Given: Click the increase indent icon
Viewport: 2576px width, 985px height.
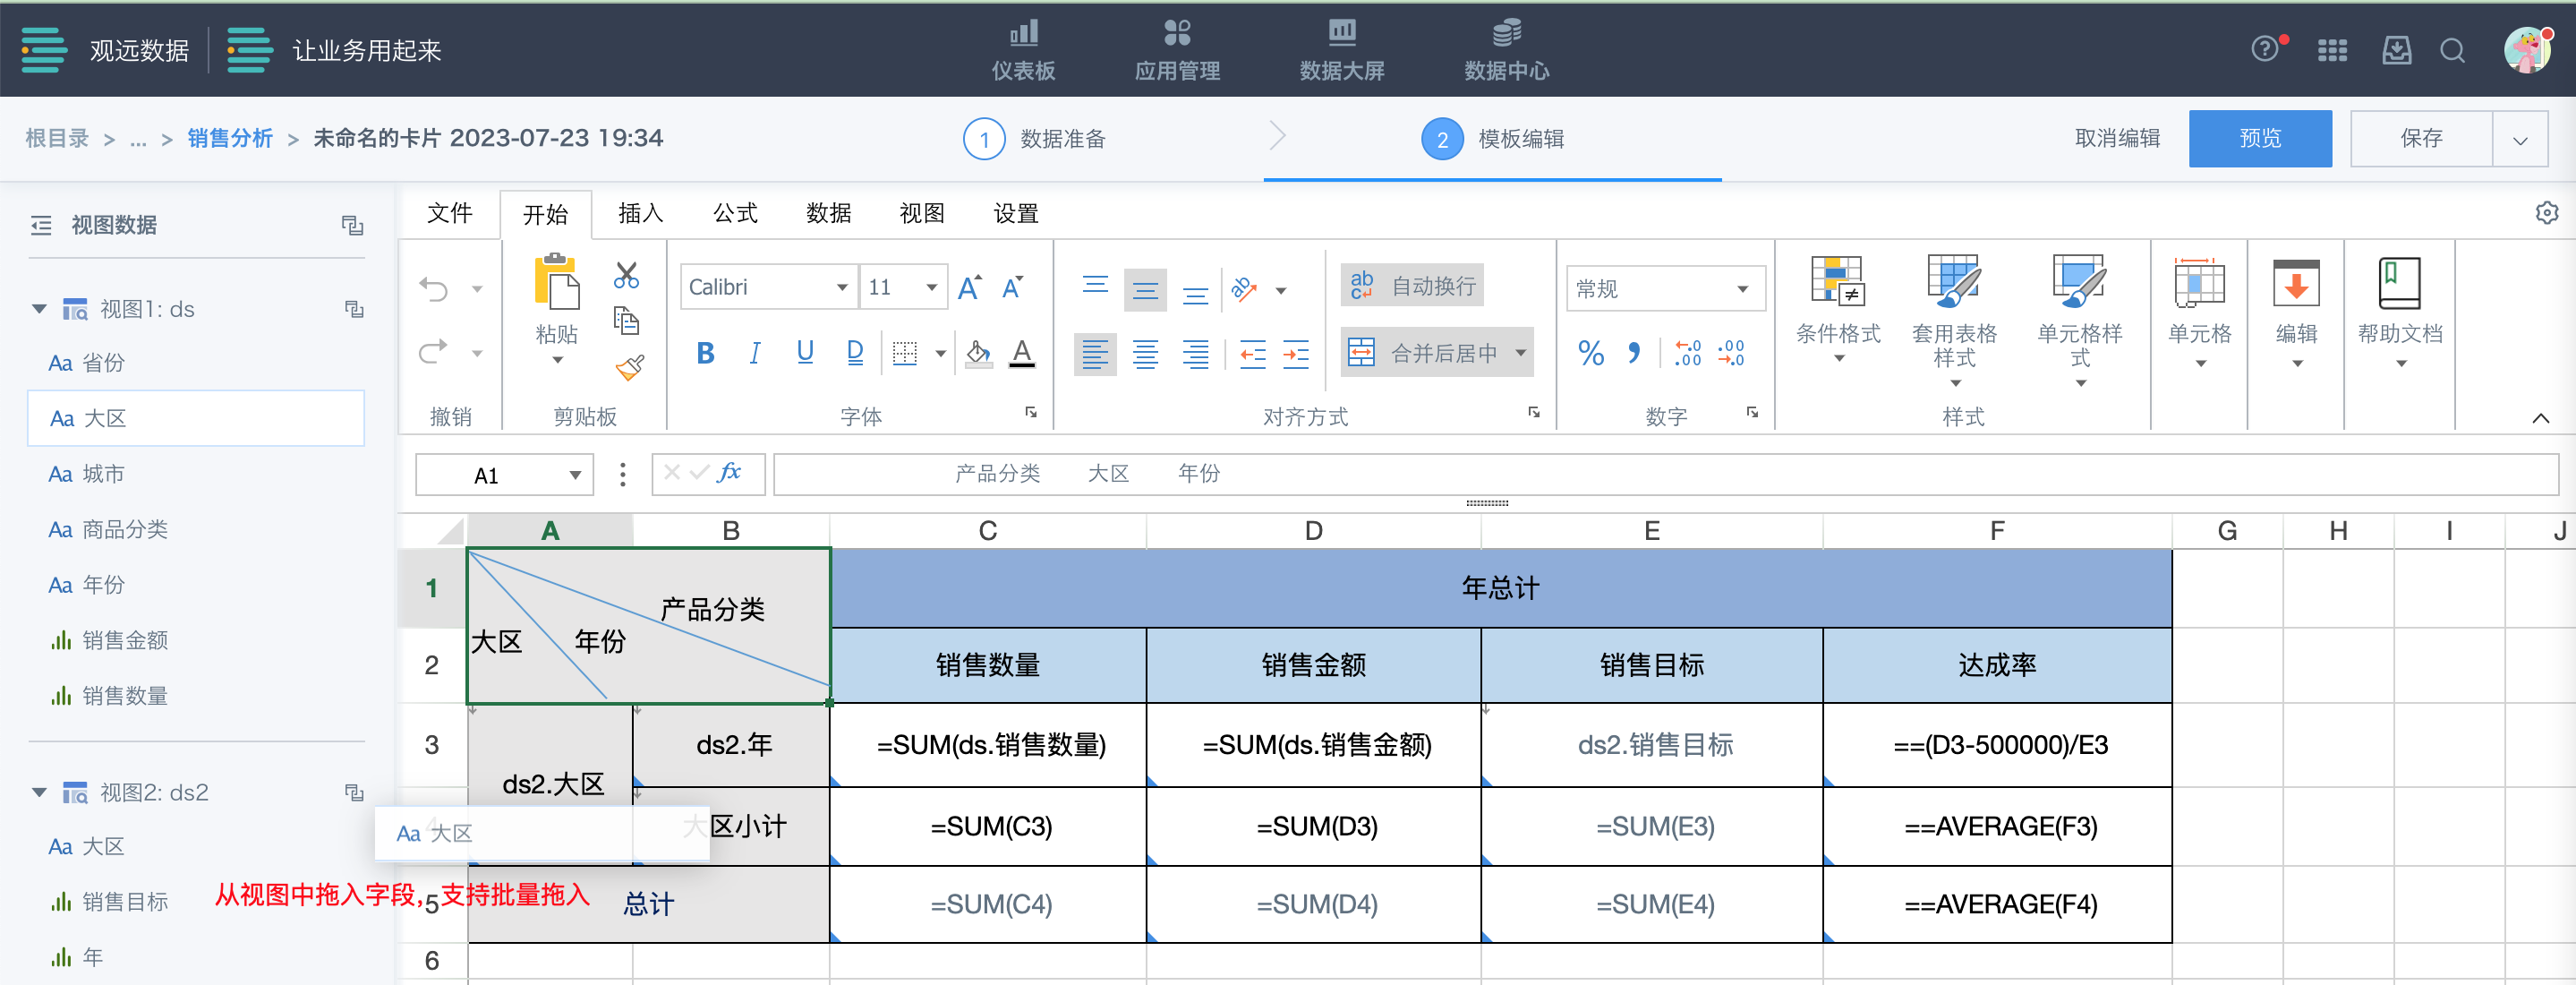Looking at the screenshot, I should tap(1296, 353).
